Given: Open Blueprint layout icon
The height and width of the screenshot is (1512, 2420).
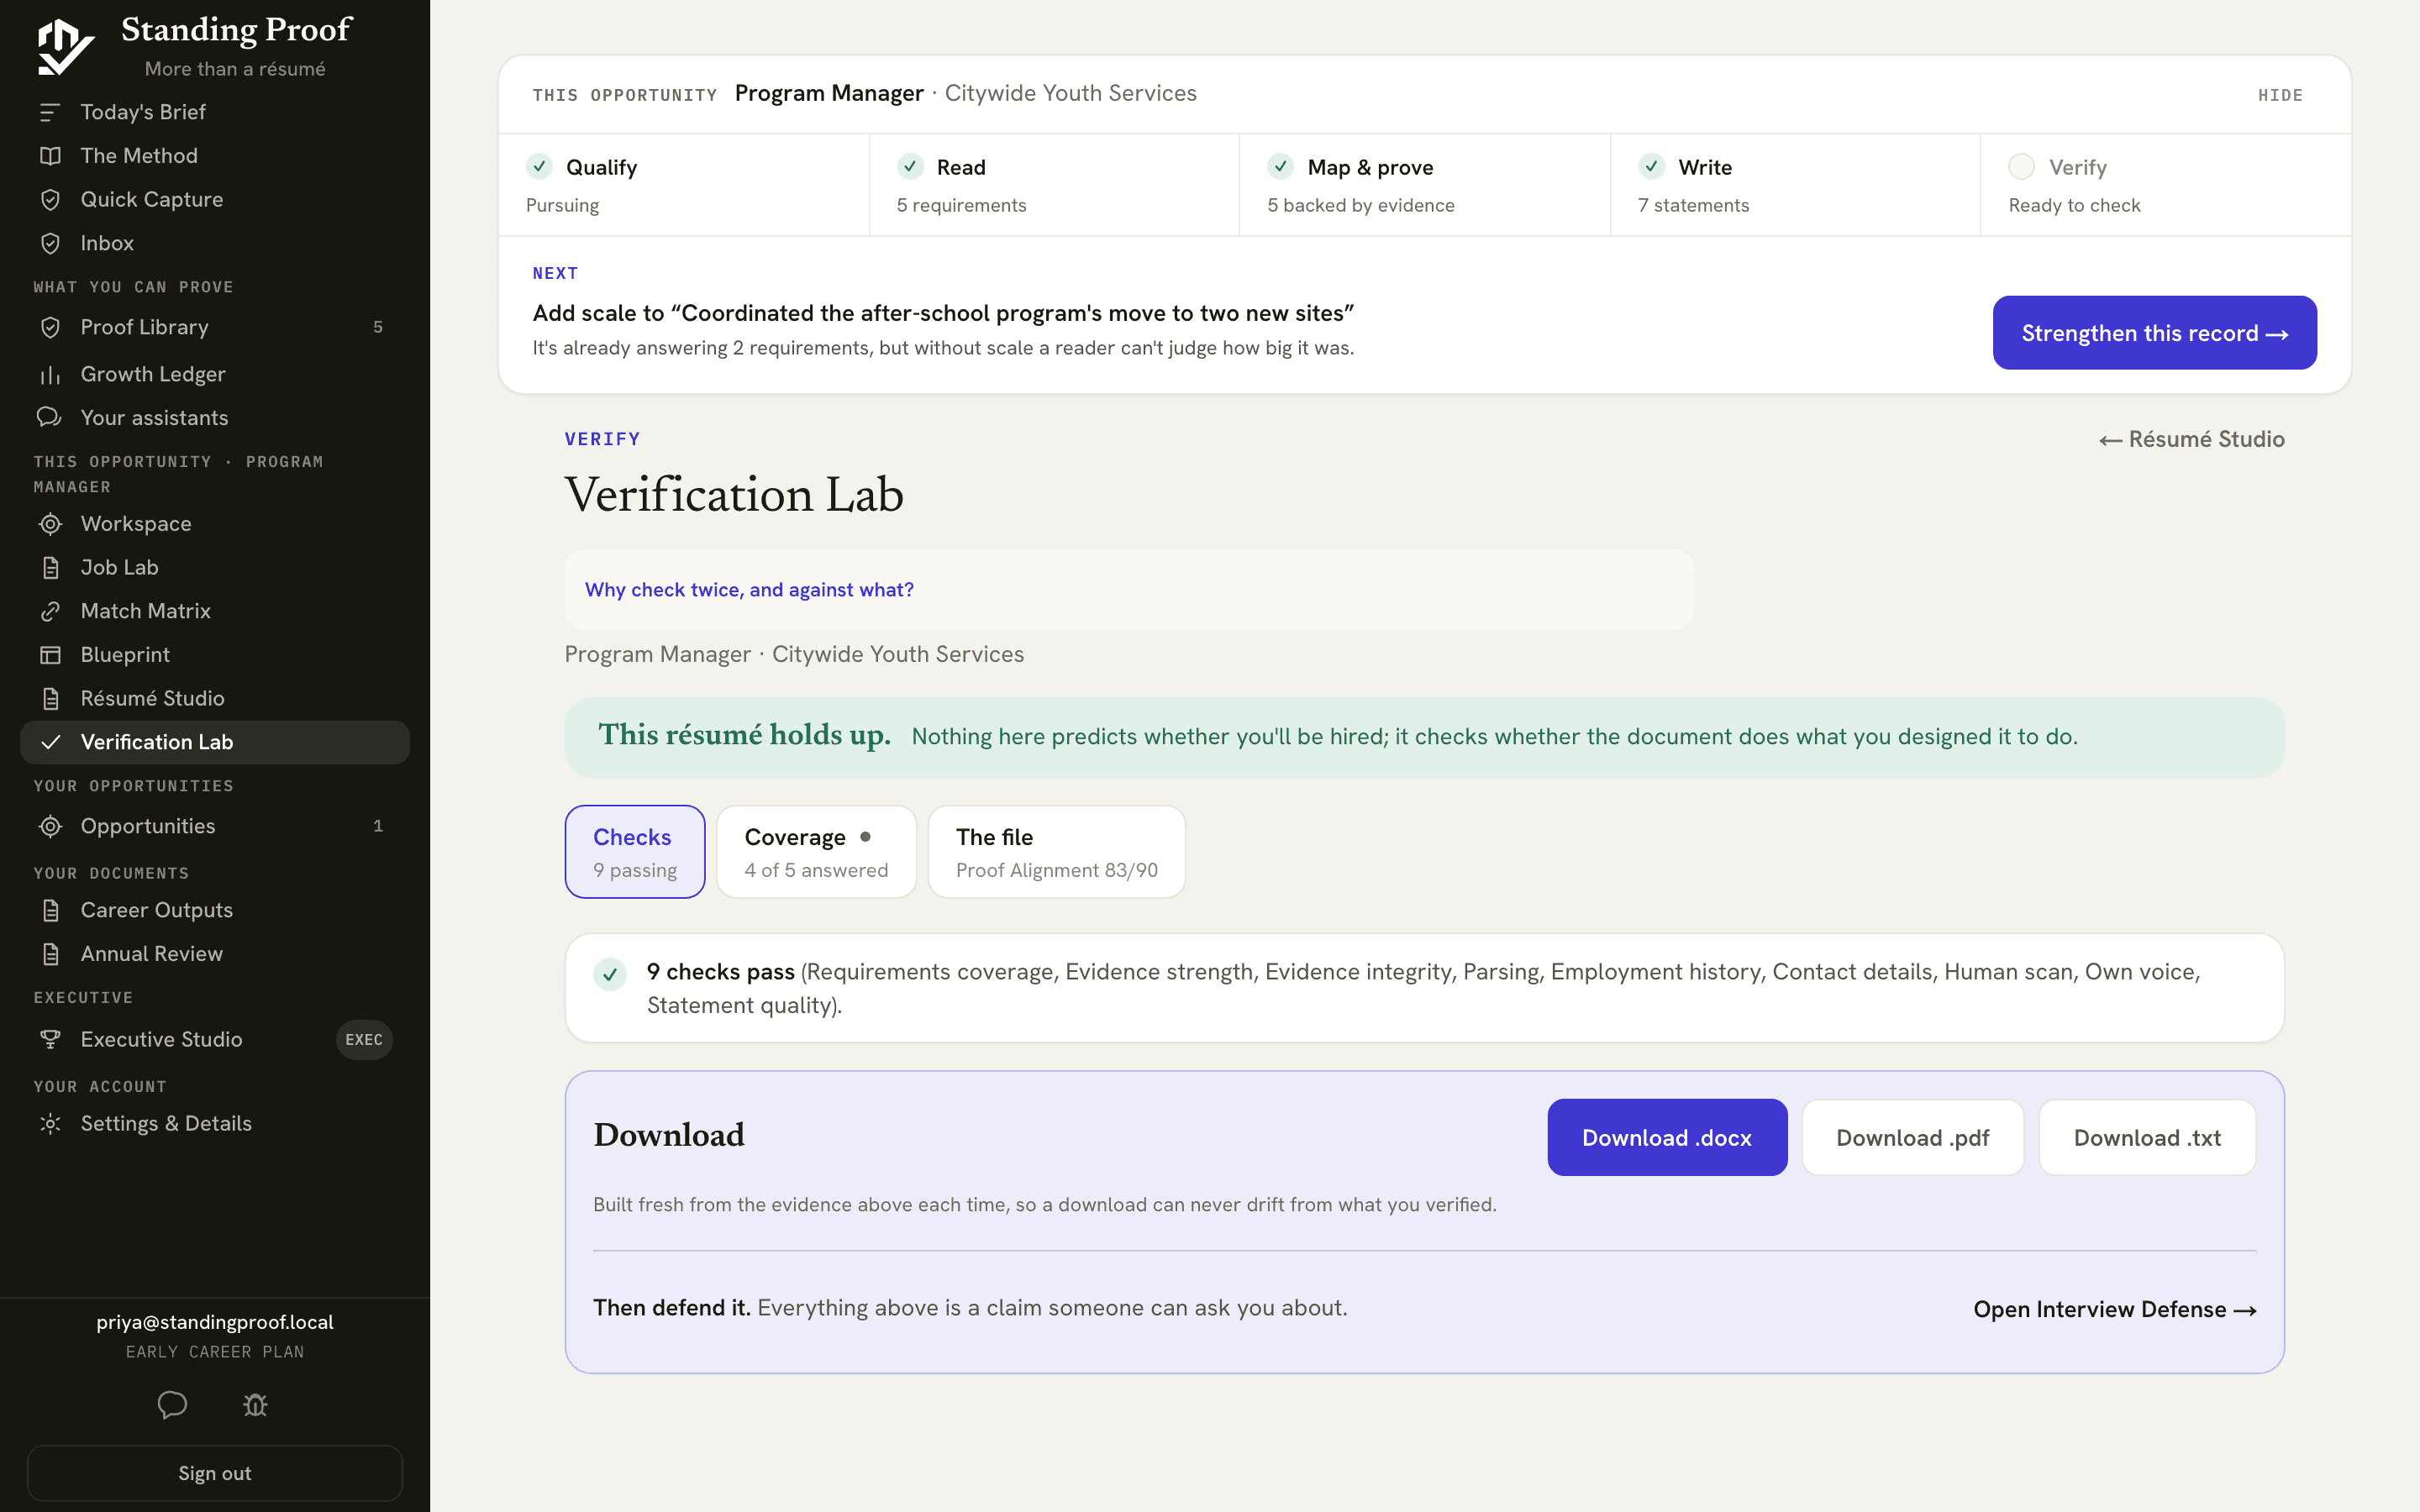Looking at the screenshot, I should [50, 655].
